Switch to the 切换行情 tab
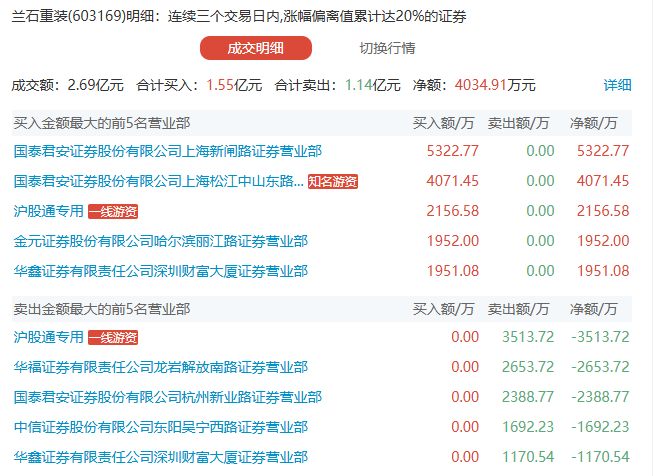Screen dimensions: 653x476 pyautogui.click(x=387, y=48)
